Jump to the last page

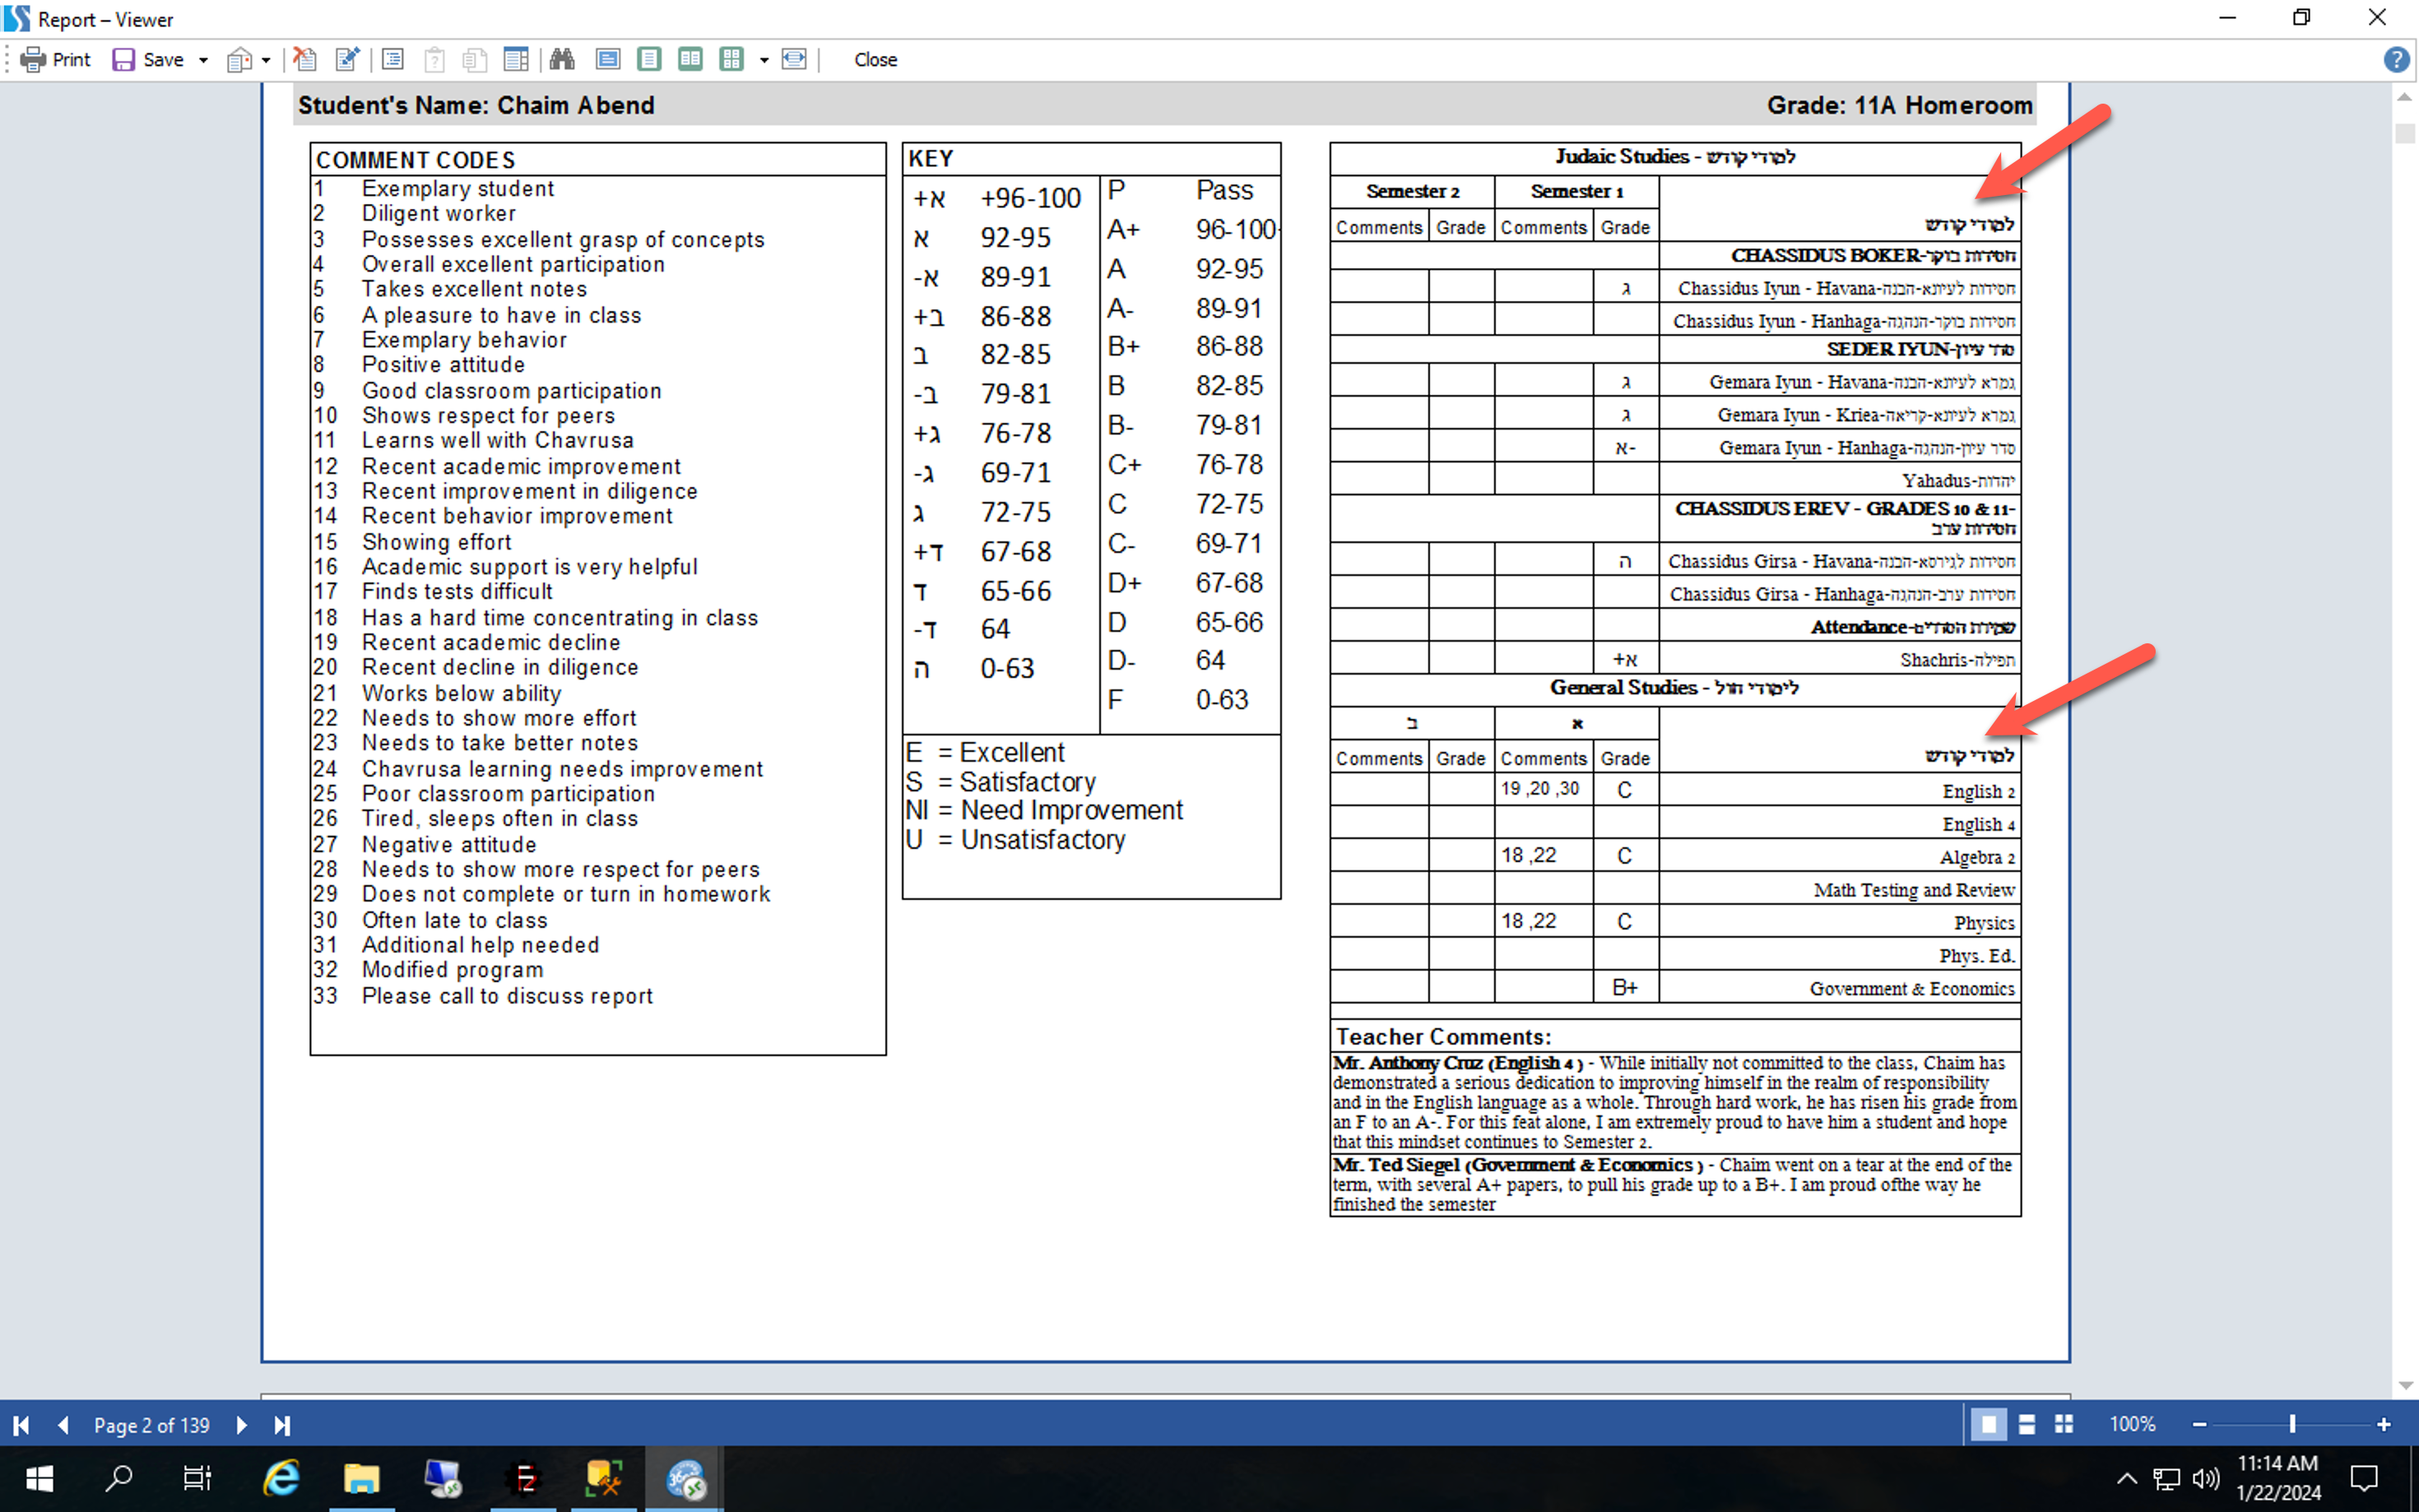tap(282, 1425)
